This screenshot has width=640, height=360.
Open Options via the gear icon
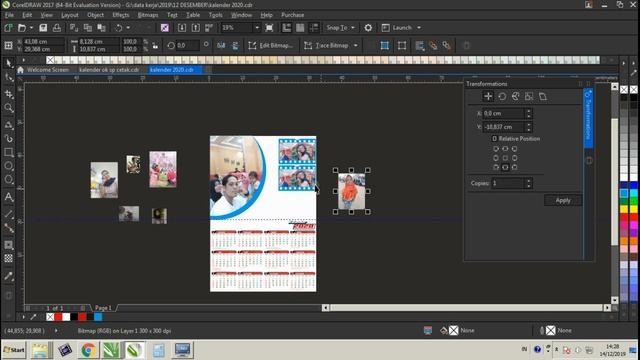pyautogui.click(x=368, y=28)
